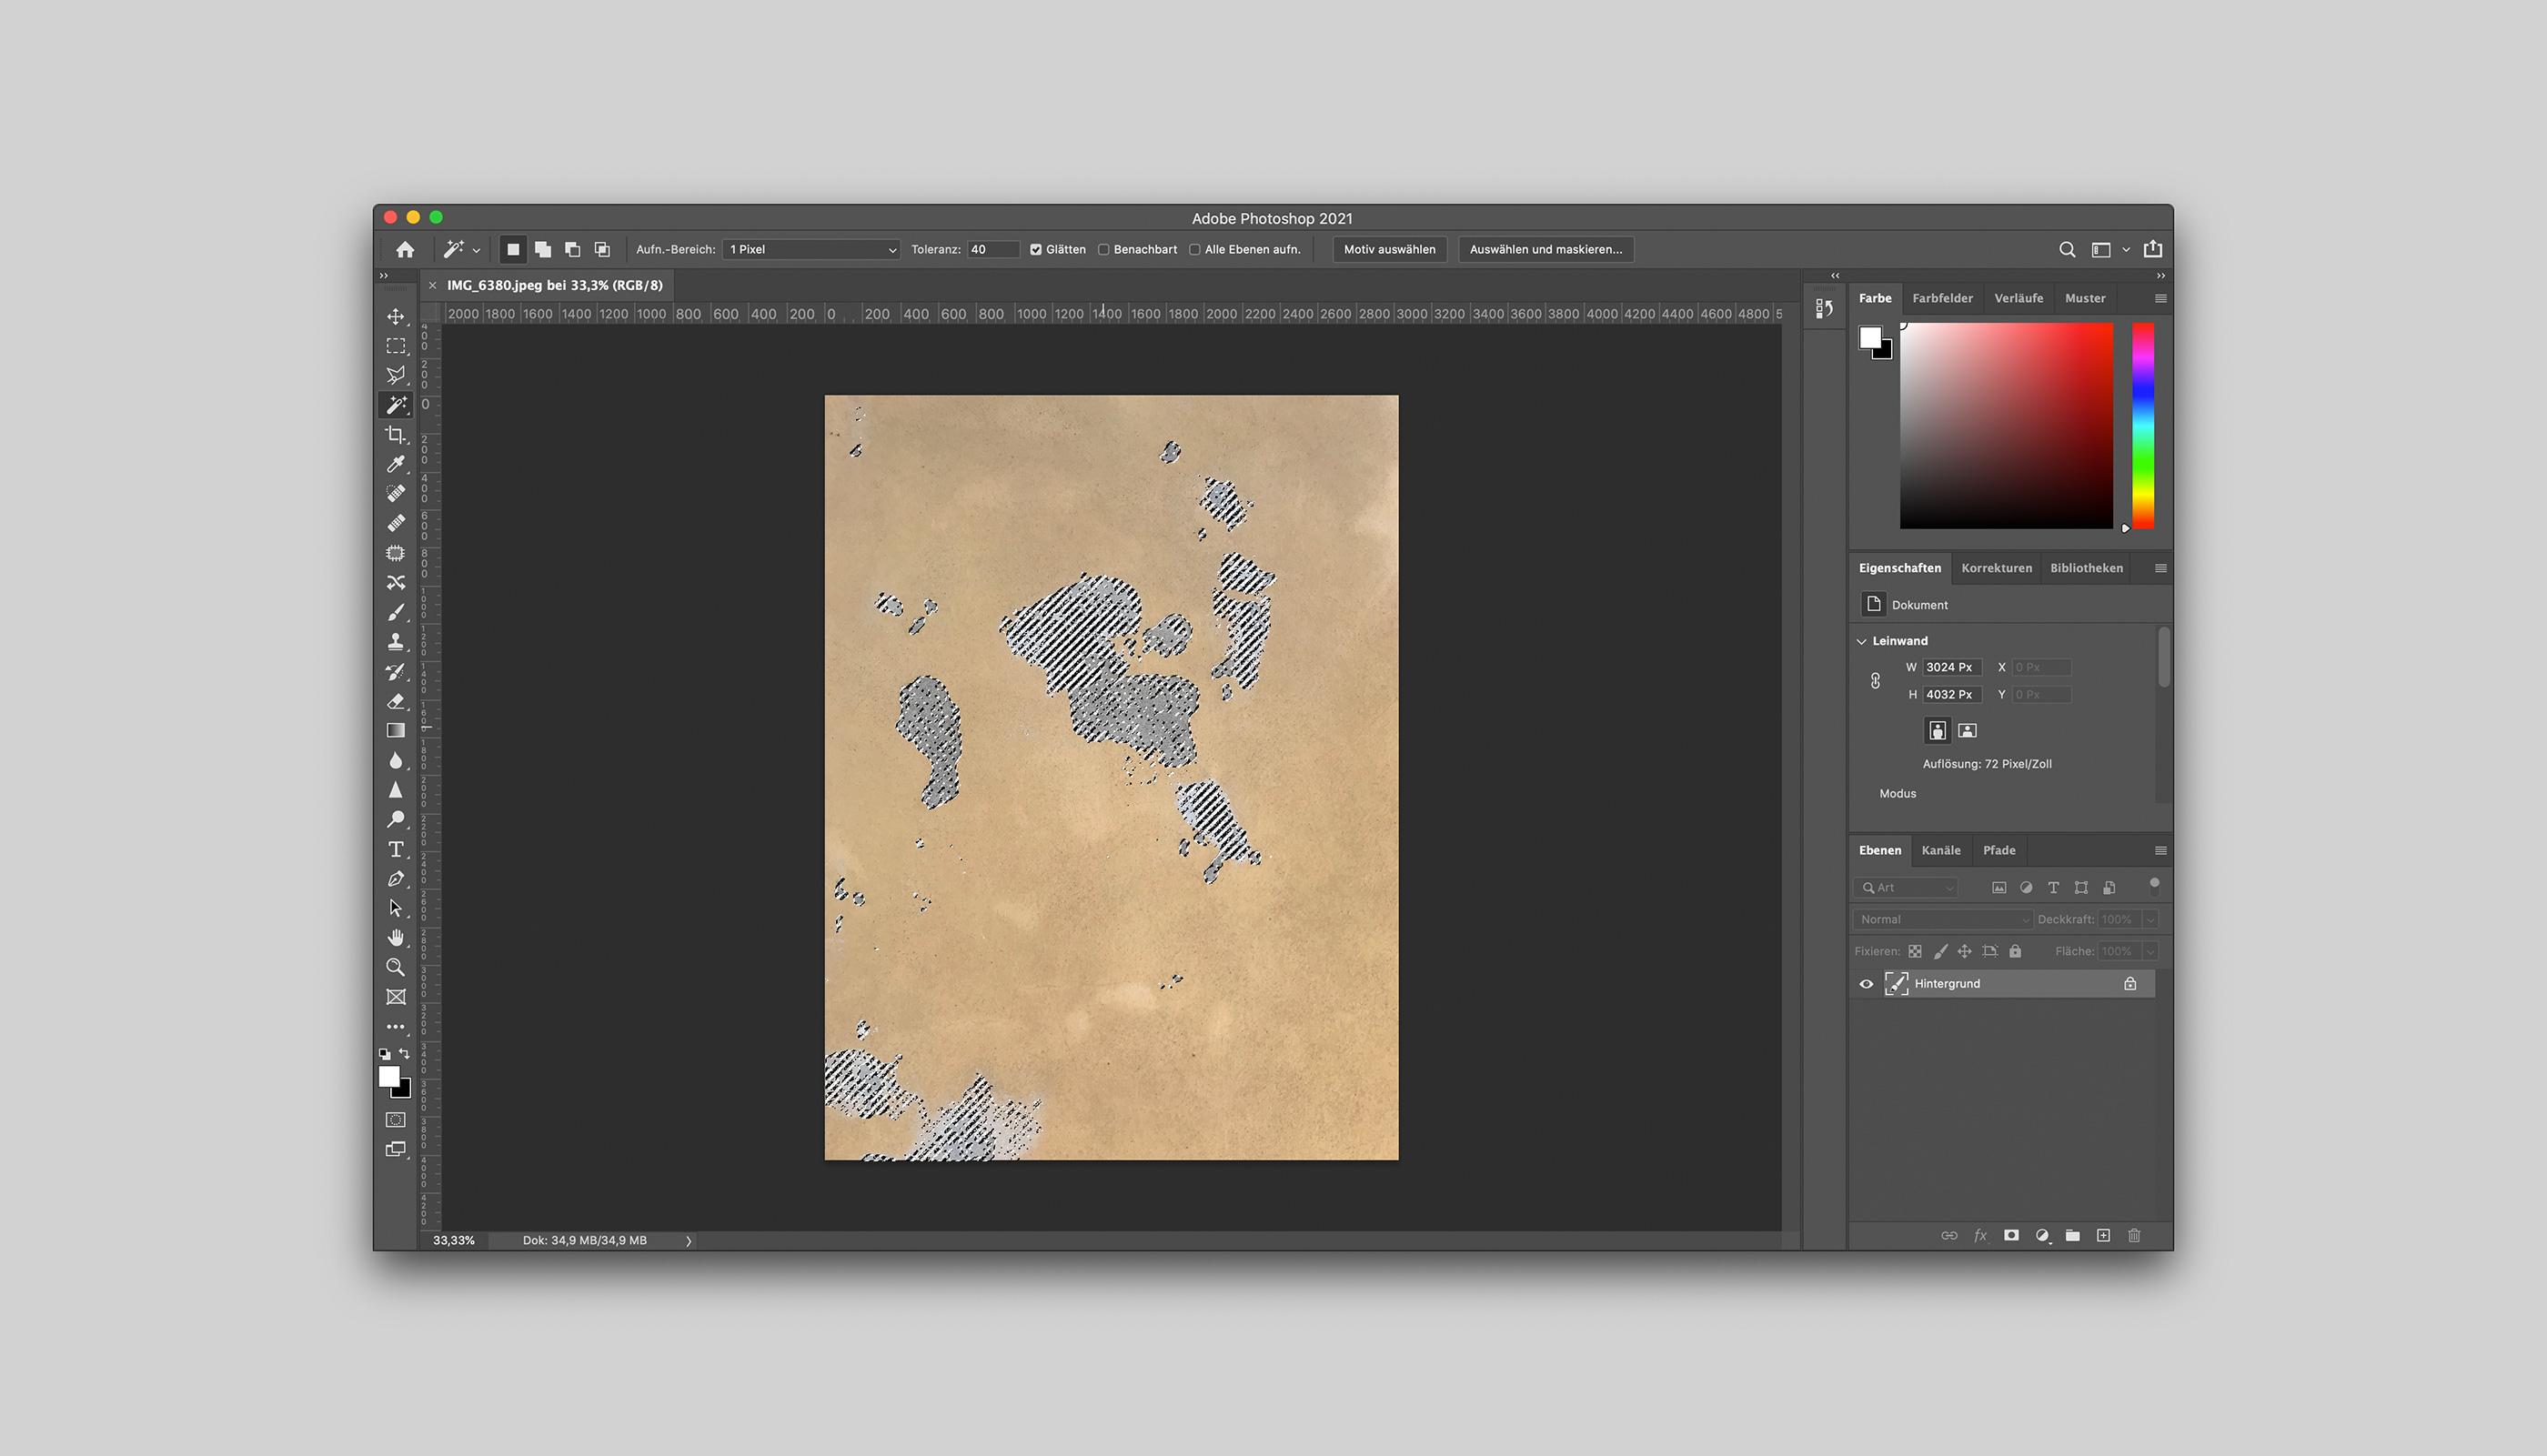Choose Subtract from selection mode
Image resolution: width=2547 pixels, height=1456 pixels.
coord(572,249)
